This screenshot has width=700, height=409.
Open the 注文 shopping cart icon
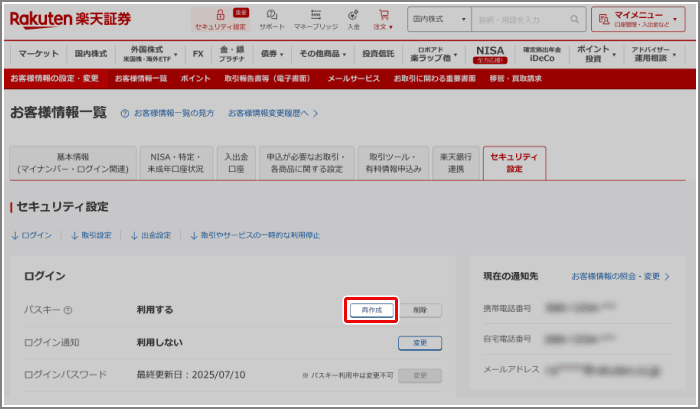381,18
